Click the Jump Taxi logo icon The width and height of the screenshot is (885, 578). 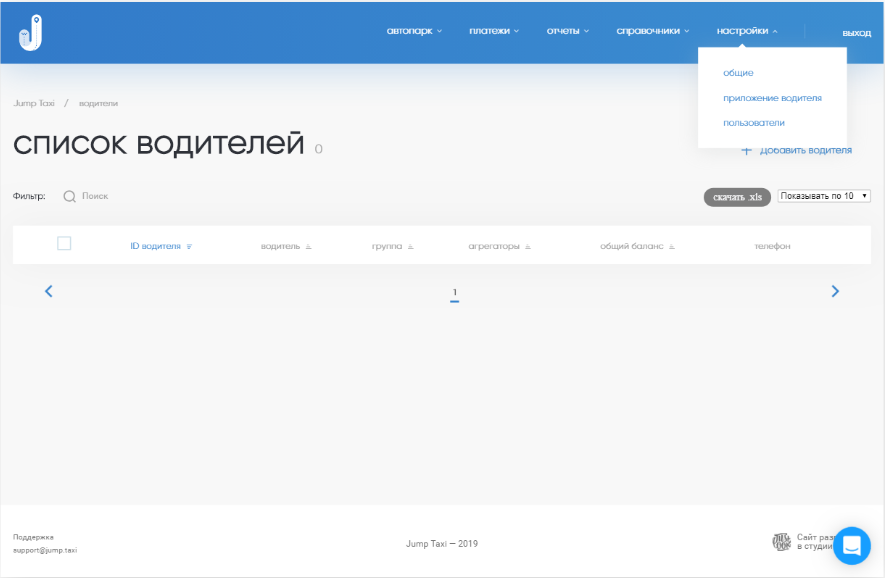point(30,32)
